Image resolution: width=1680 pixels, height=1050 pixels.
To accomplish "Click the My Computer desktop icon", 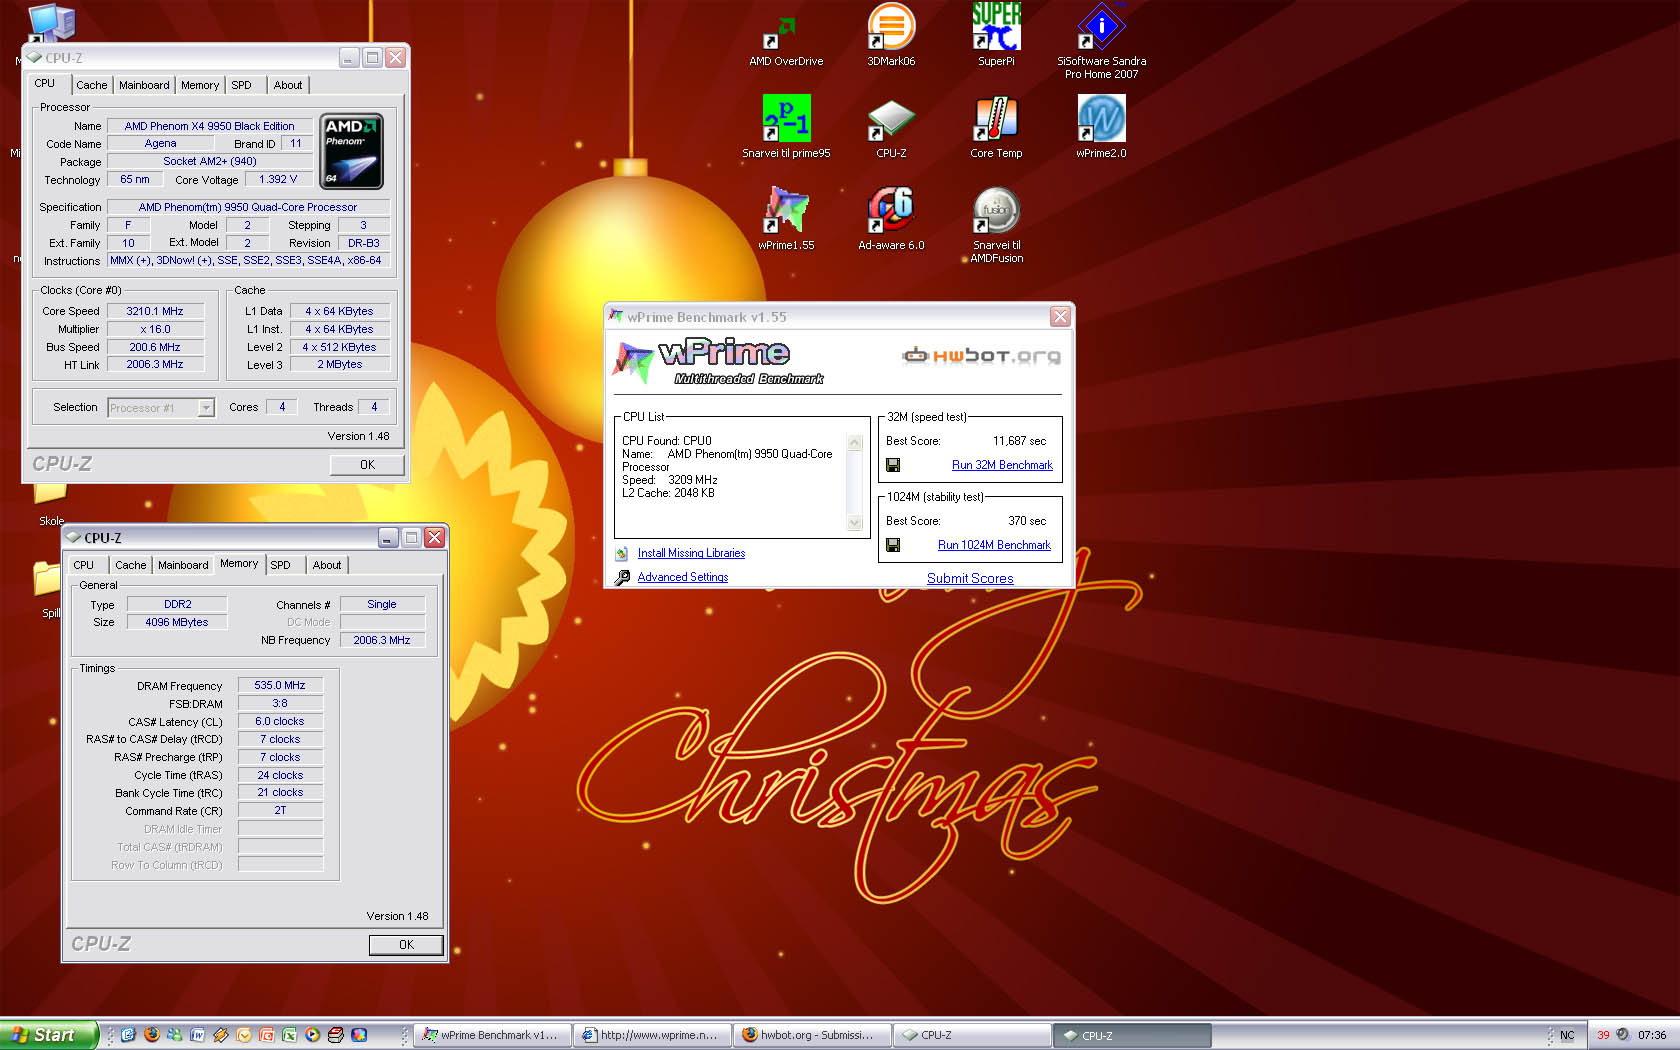I will click(50, 24).
